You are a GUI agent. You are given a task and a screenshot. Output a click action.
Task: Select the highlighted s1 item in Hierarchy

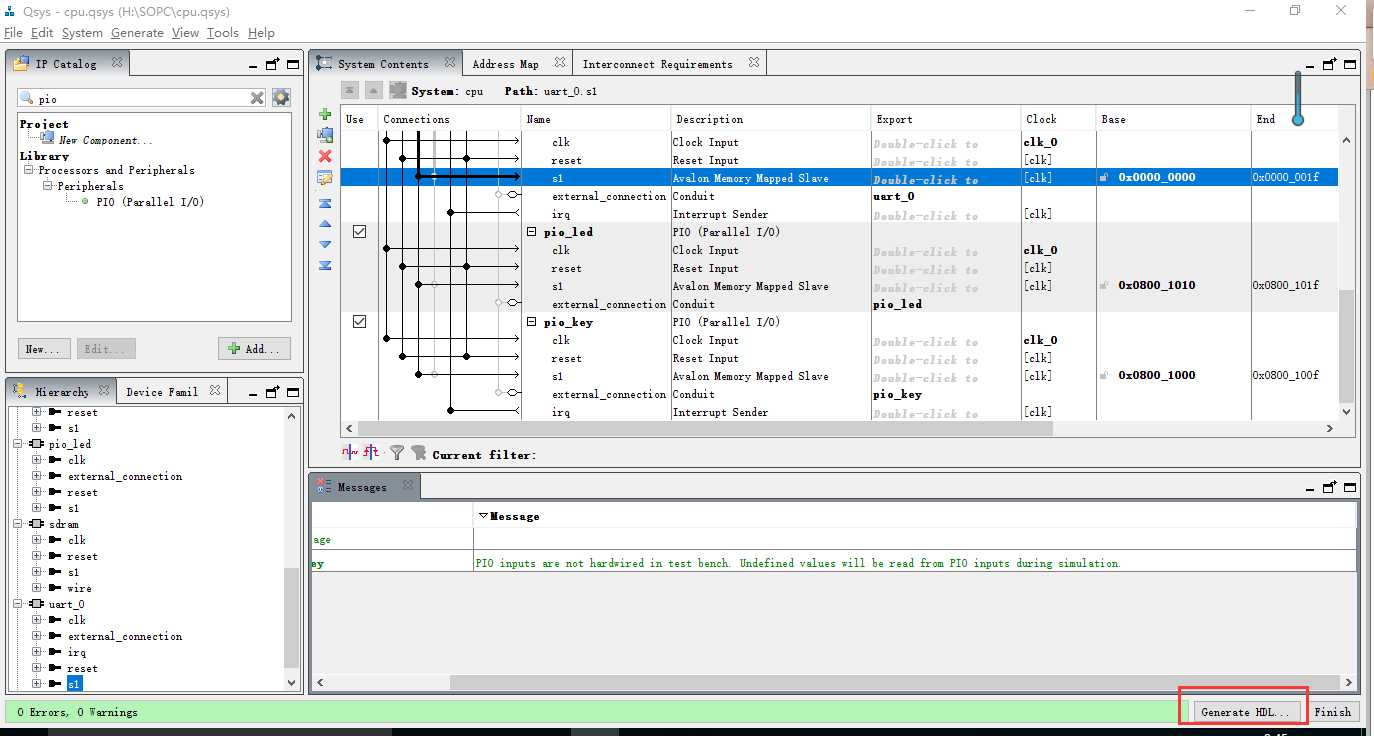point(74,684)
